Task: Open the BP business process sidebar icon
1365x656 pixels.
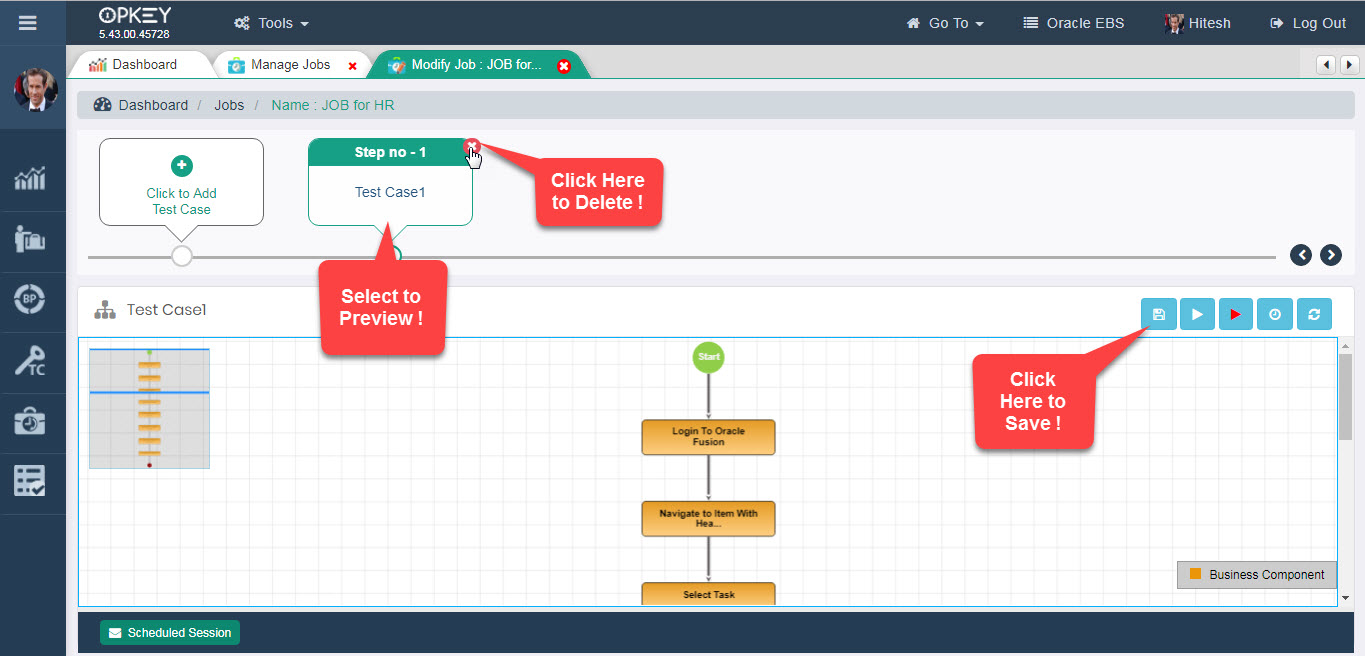Action: [30, 301]
